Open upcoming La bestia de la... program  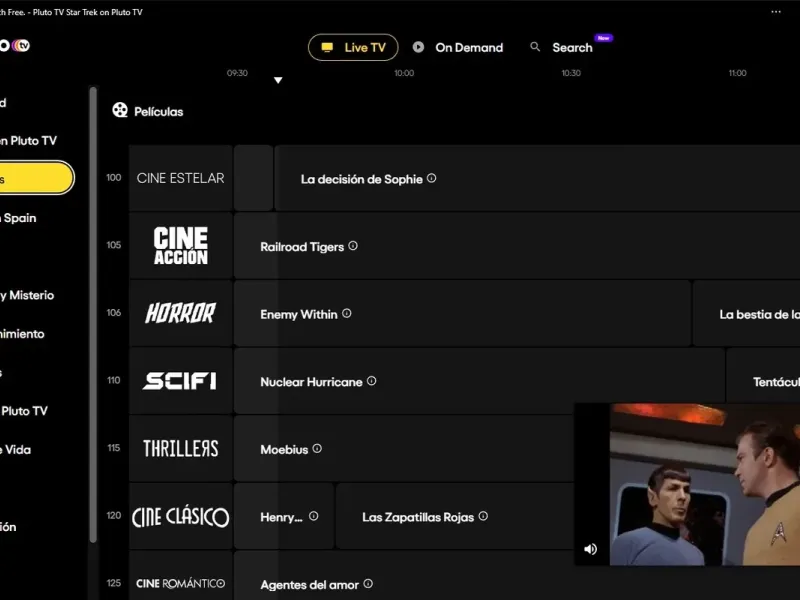coord(746,313)
